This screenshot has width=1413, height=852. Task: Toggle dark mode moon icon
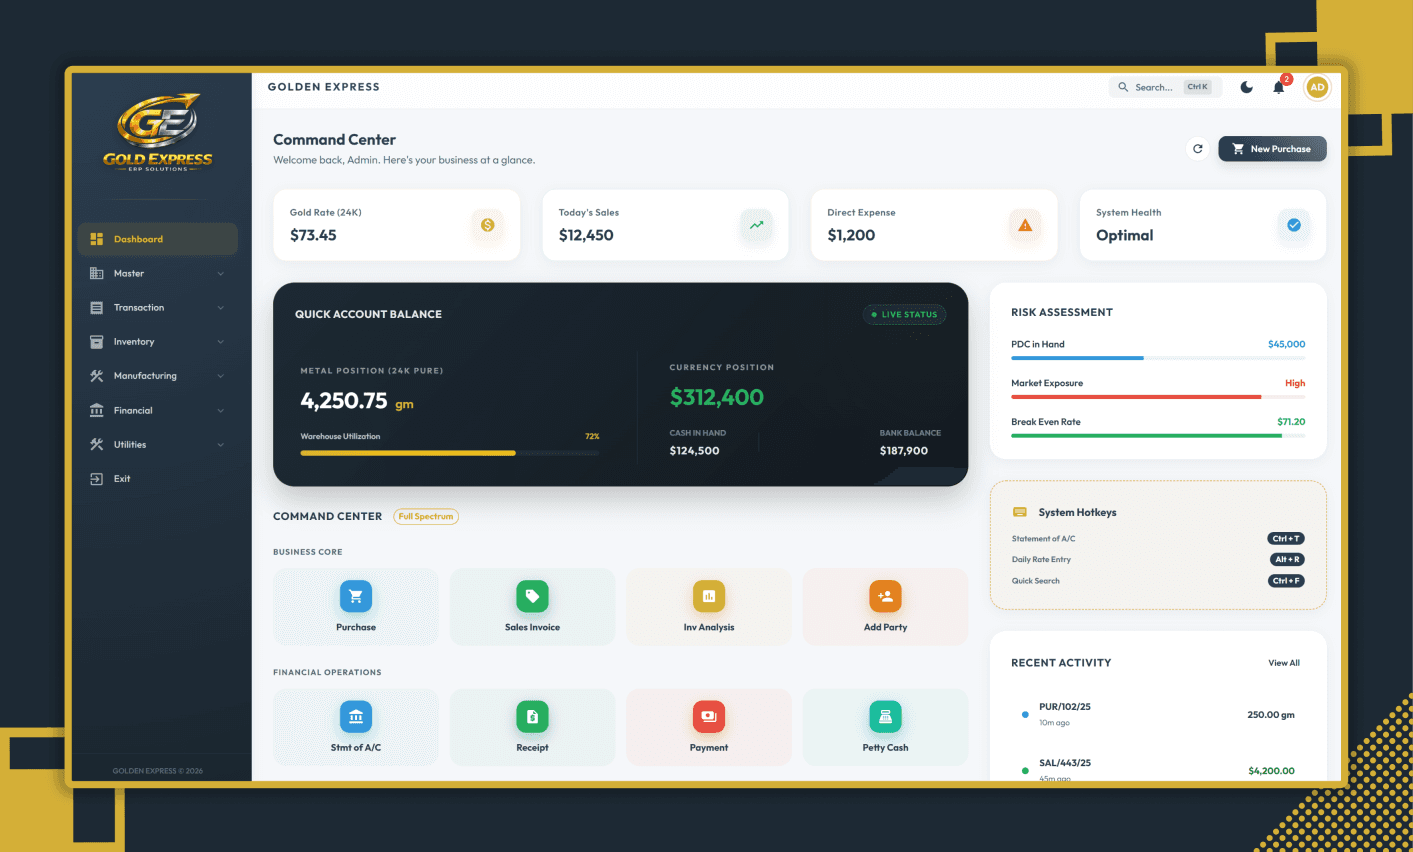1246,88
